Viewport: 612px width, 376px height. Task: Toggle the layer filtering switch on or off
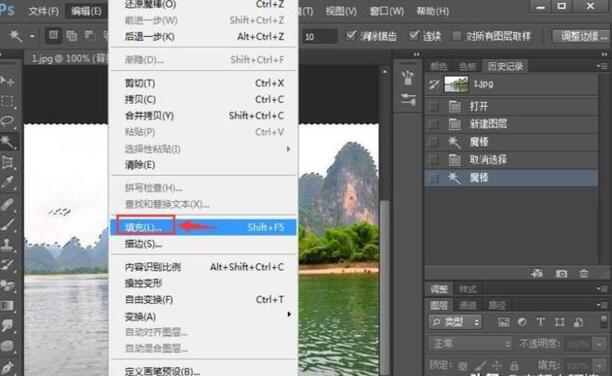pos(603,322)
